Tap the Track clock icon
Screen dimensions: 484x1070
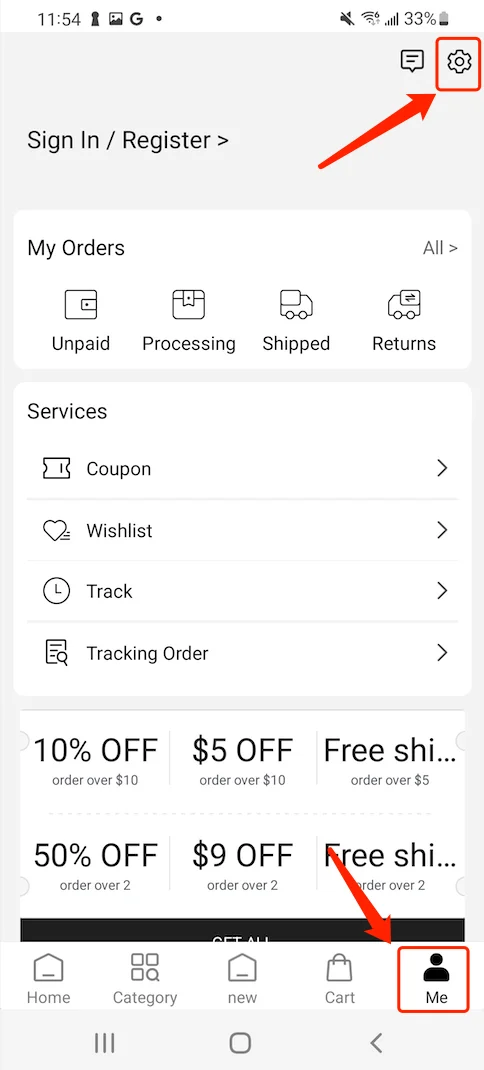point(56,591)
